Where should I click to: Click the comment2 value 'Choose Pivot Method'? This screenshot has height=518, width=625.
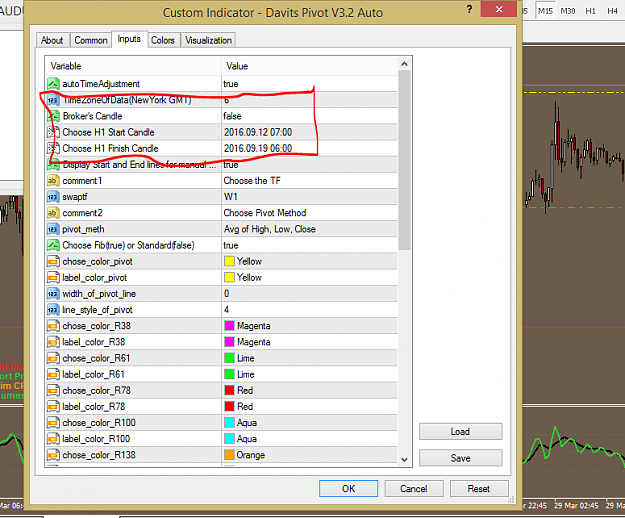[x=265, y=213]
